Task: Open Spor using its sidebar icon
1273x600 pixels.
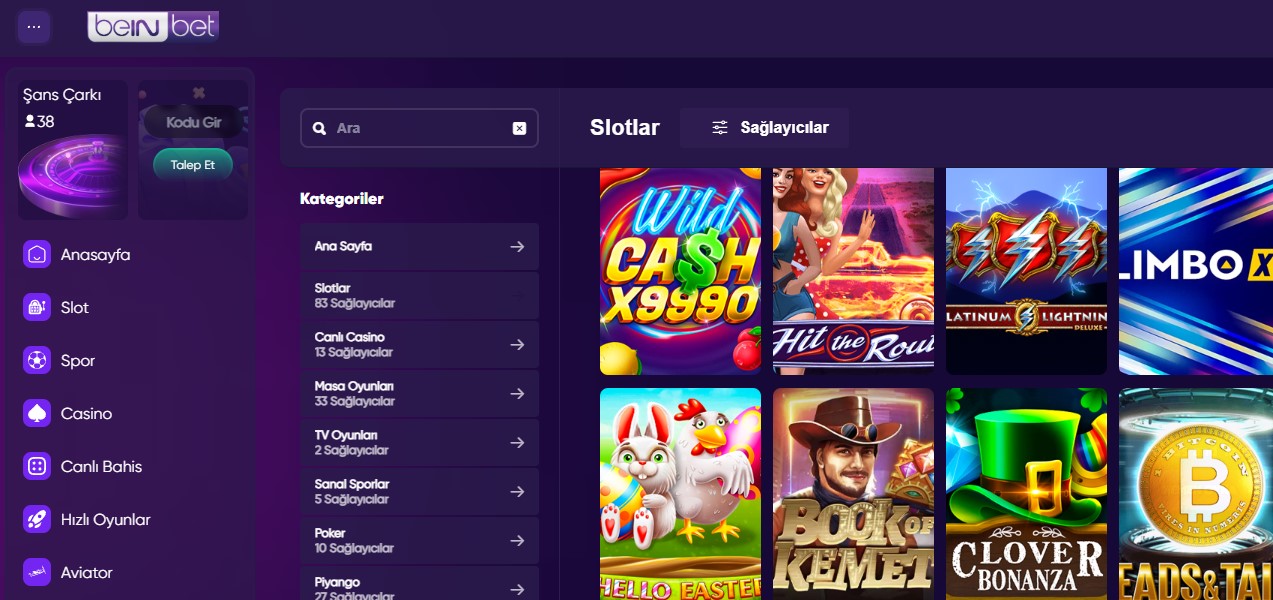Action: 35,360
